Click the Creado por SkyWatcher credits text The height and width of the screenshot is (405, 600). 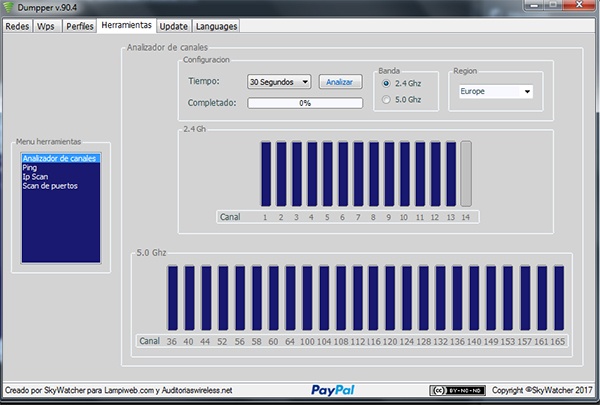(x=119, y=390)
